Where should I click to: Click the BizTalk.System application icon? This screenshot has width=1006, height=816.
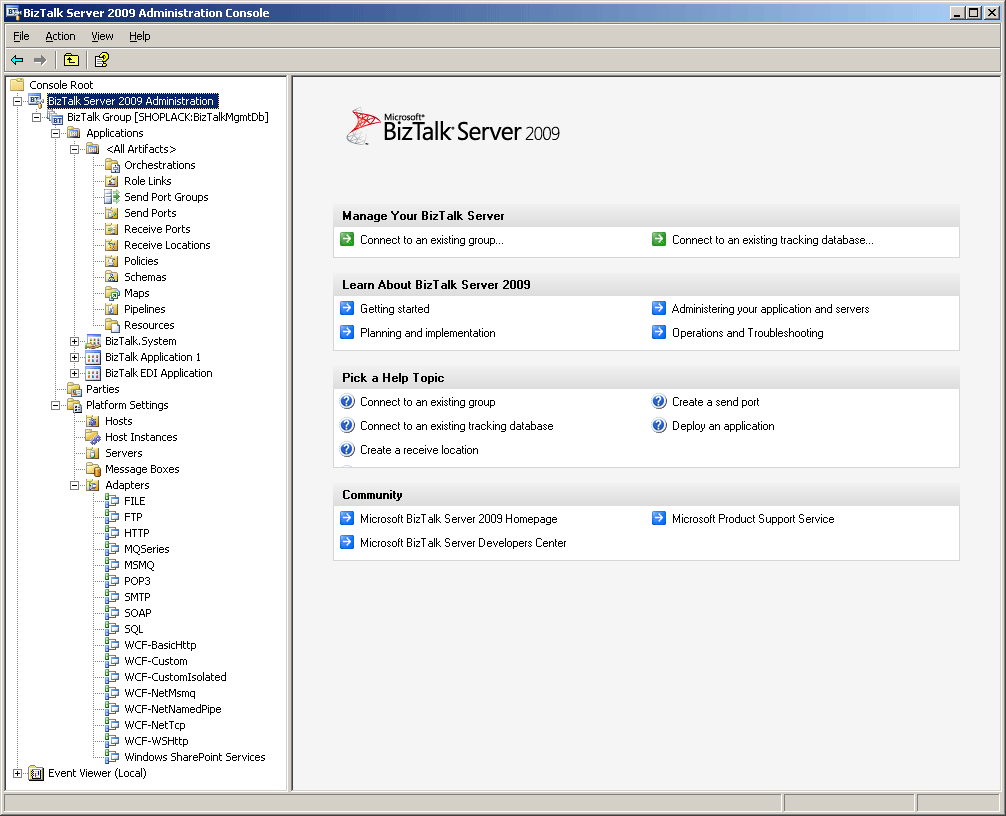coord(93,341)
